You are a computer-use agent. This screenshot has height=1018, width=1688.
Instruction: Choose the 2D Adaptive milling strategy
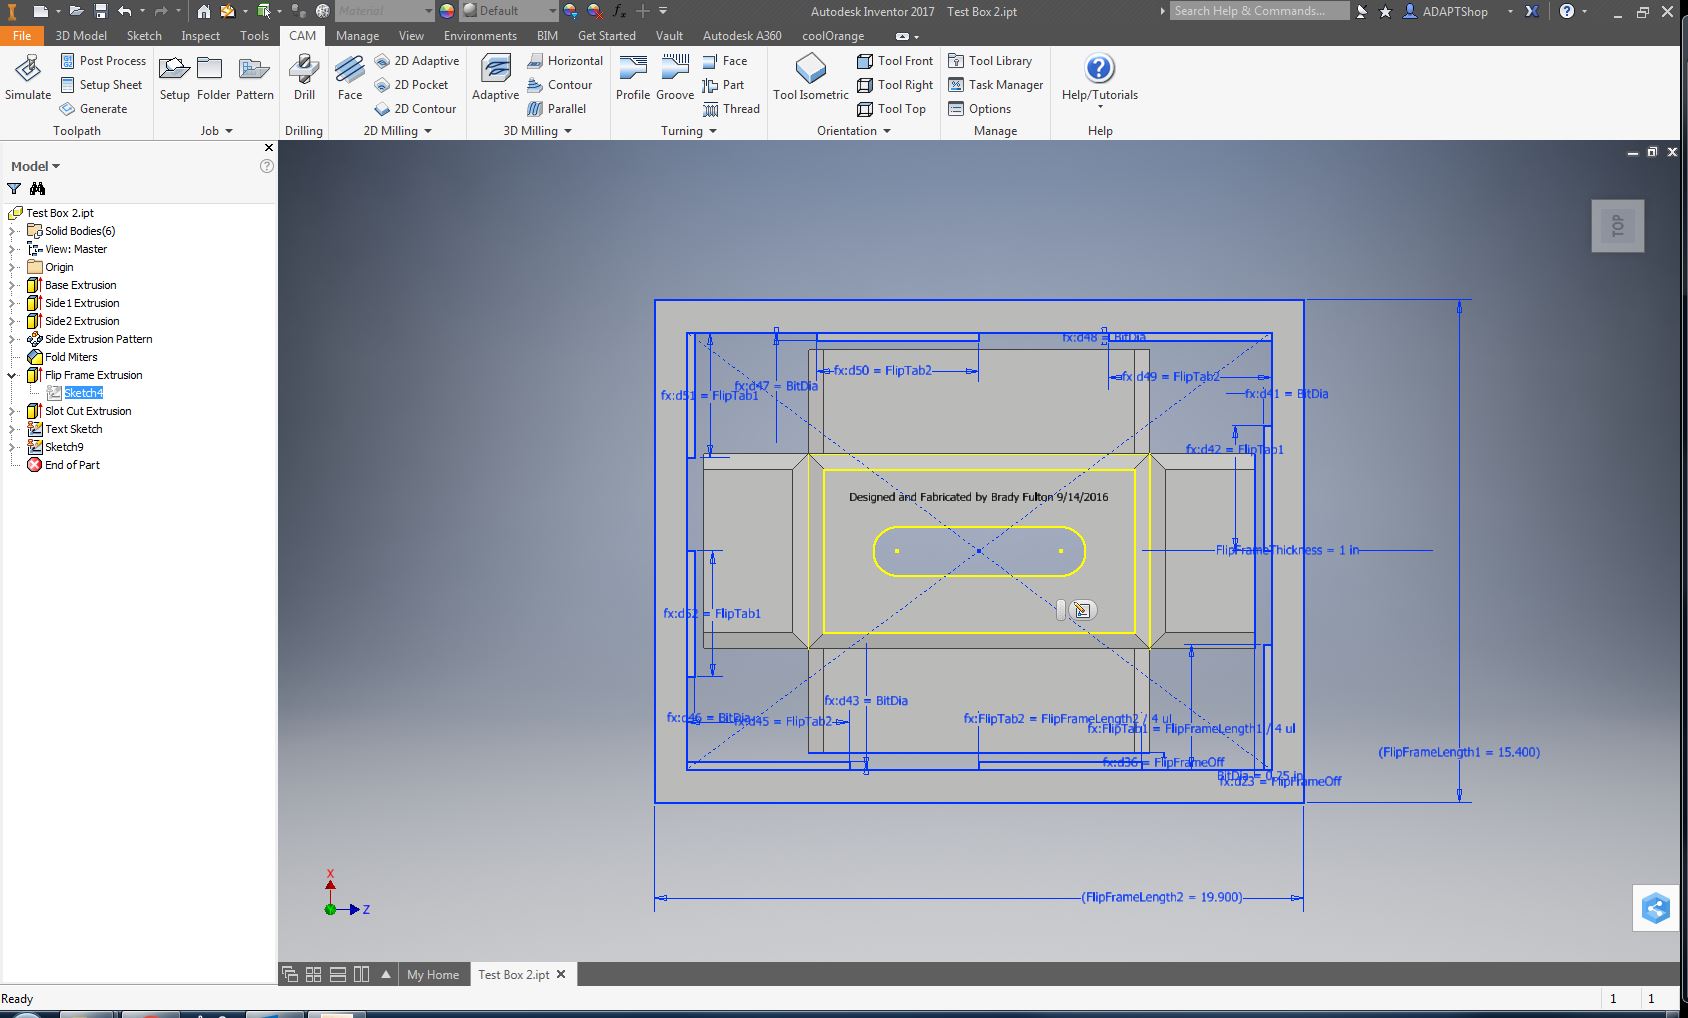tap(417, 61)
